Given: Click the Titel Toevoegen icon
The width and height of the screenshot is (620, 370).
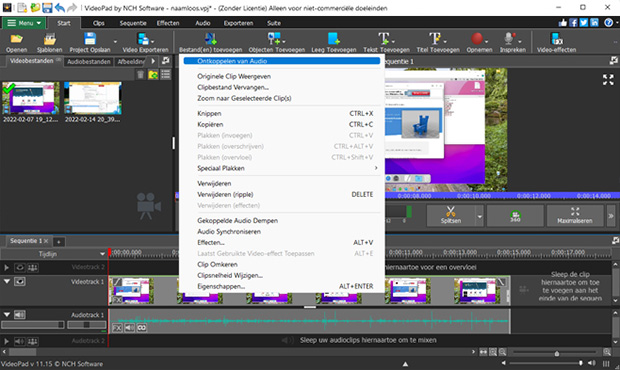Looking at the screenshot, I should [435, 39].
